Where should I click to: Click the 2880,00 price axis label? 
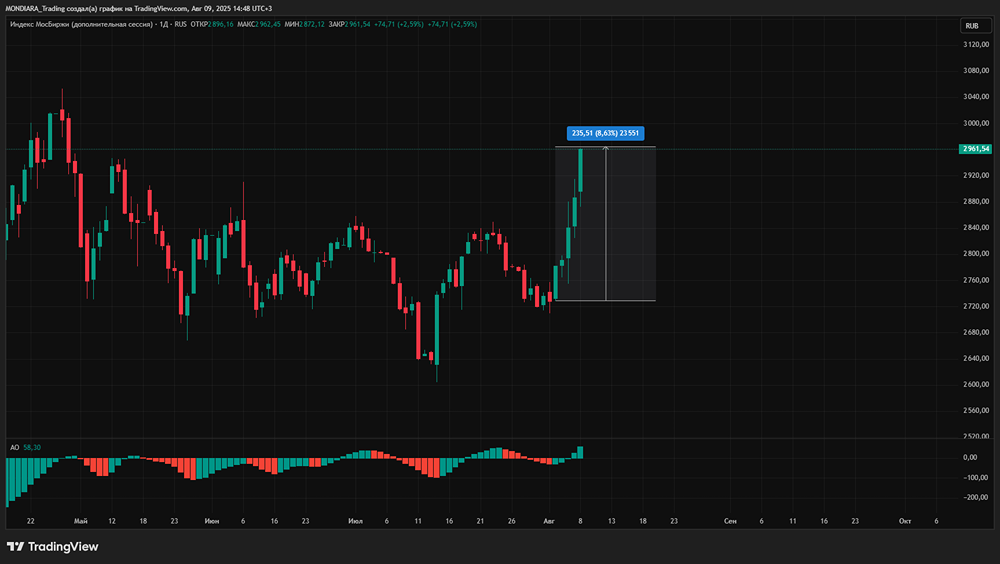(x=976, y=201)
